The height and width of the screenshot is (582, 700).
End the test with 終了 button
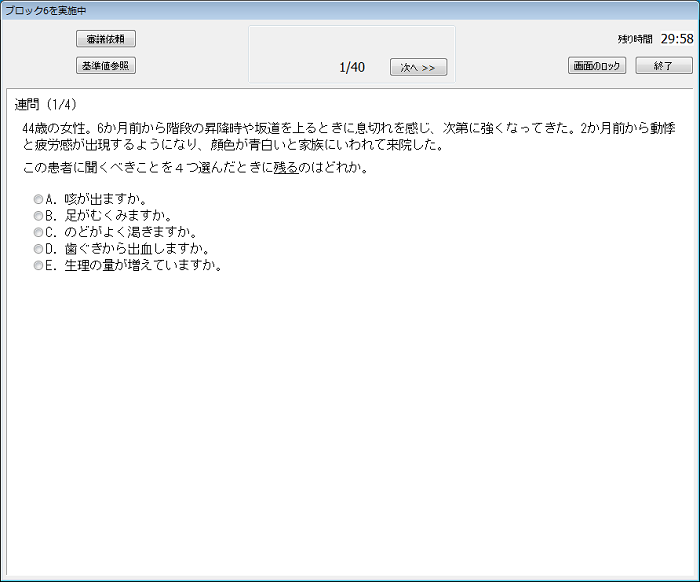coord(664,66)
